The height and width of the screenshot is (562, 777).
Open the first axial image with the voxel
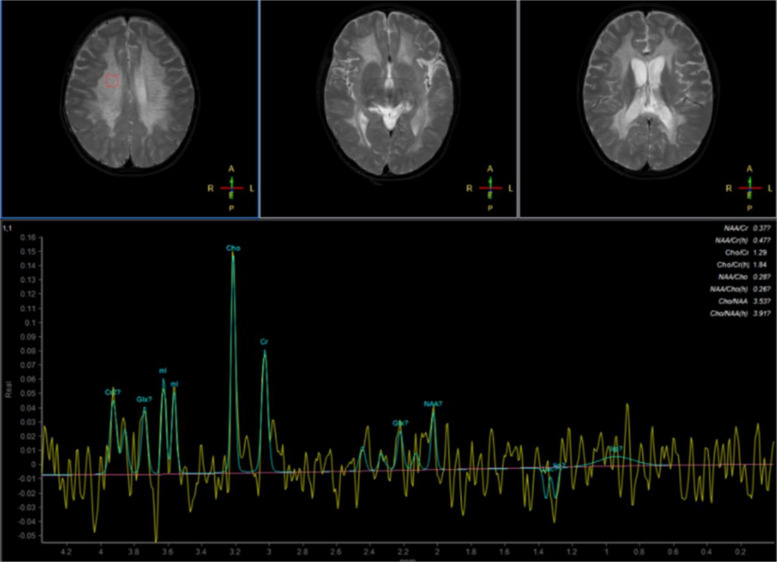[130, 108]
